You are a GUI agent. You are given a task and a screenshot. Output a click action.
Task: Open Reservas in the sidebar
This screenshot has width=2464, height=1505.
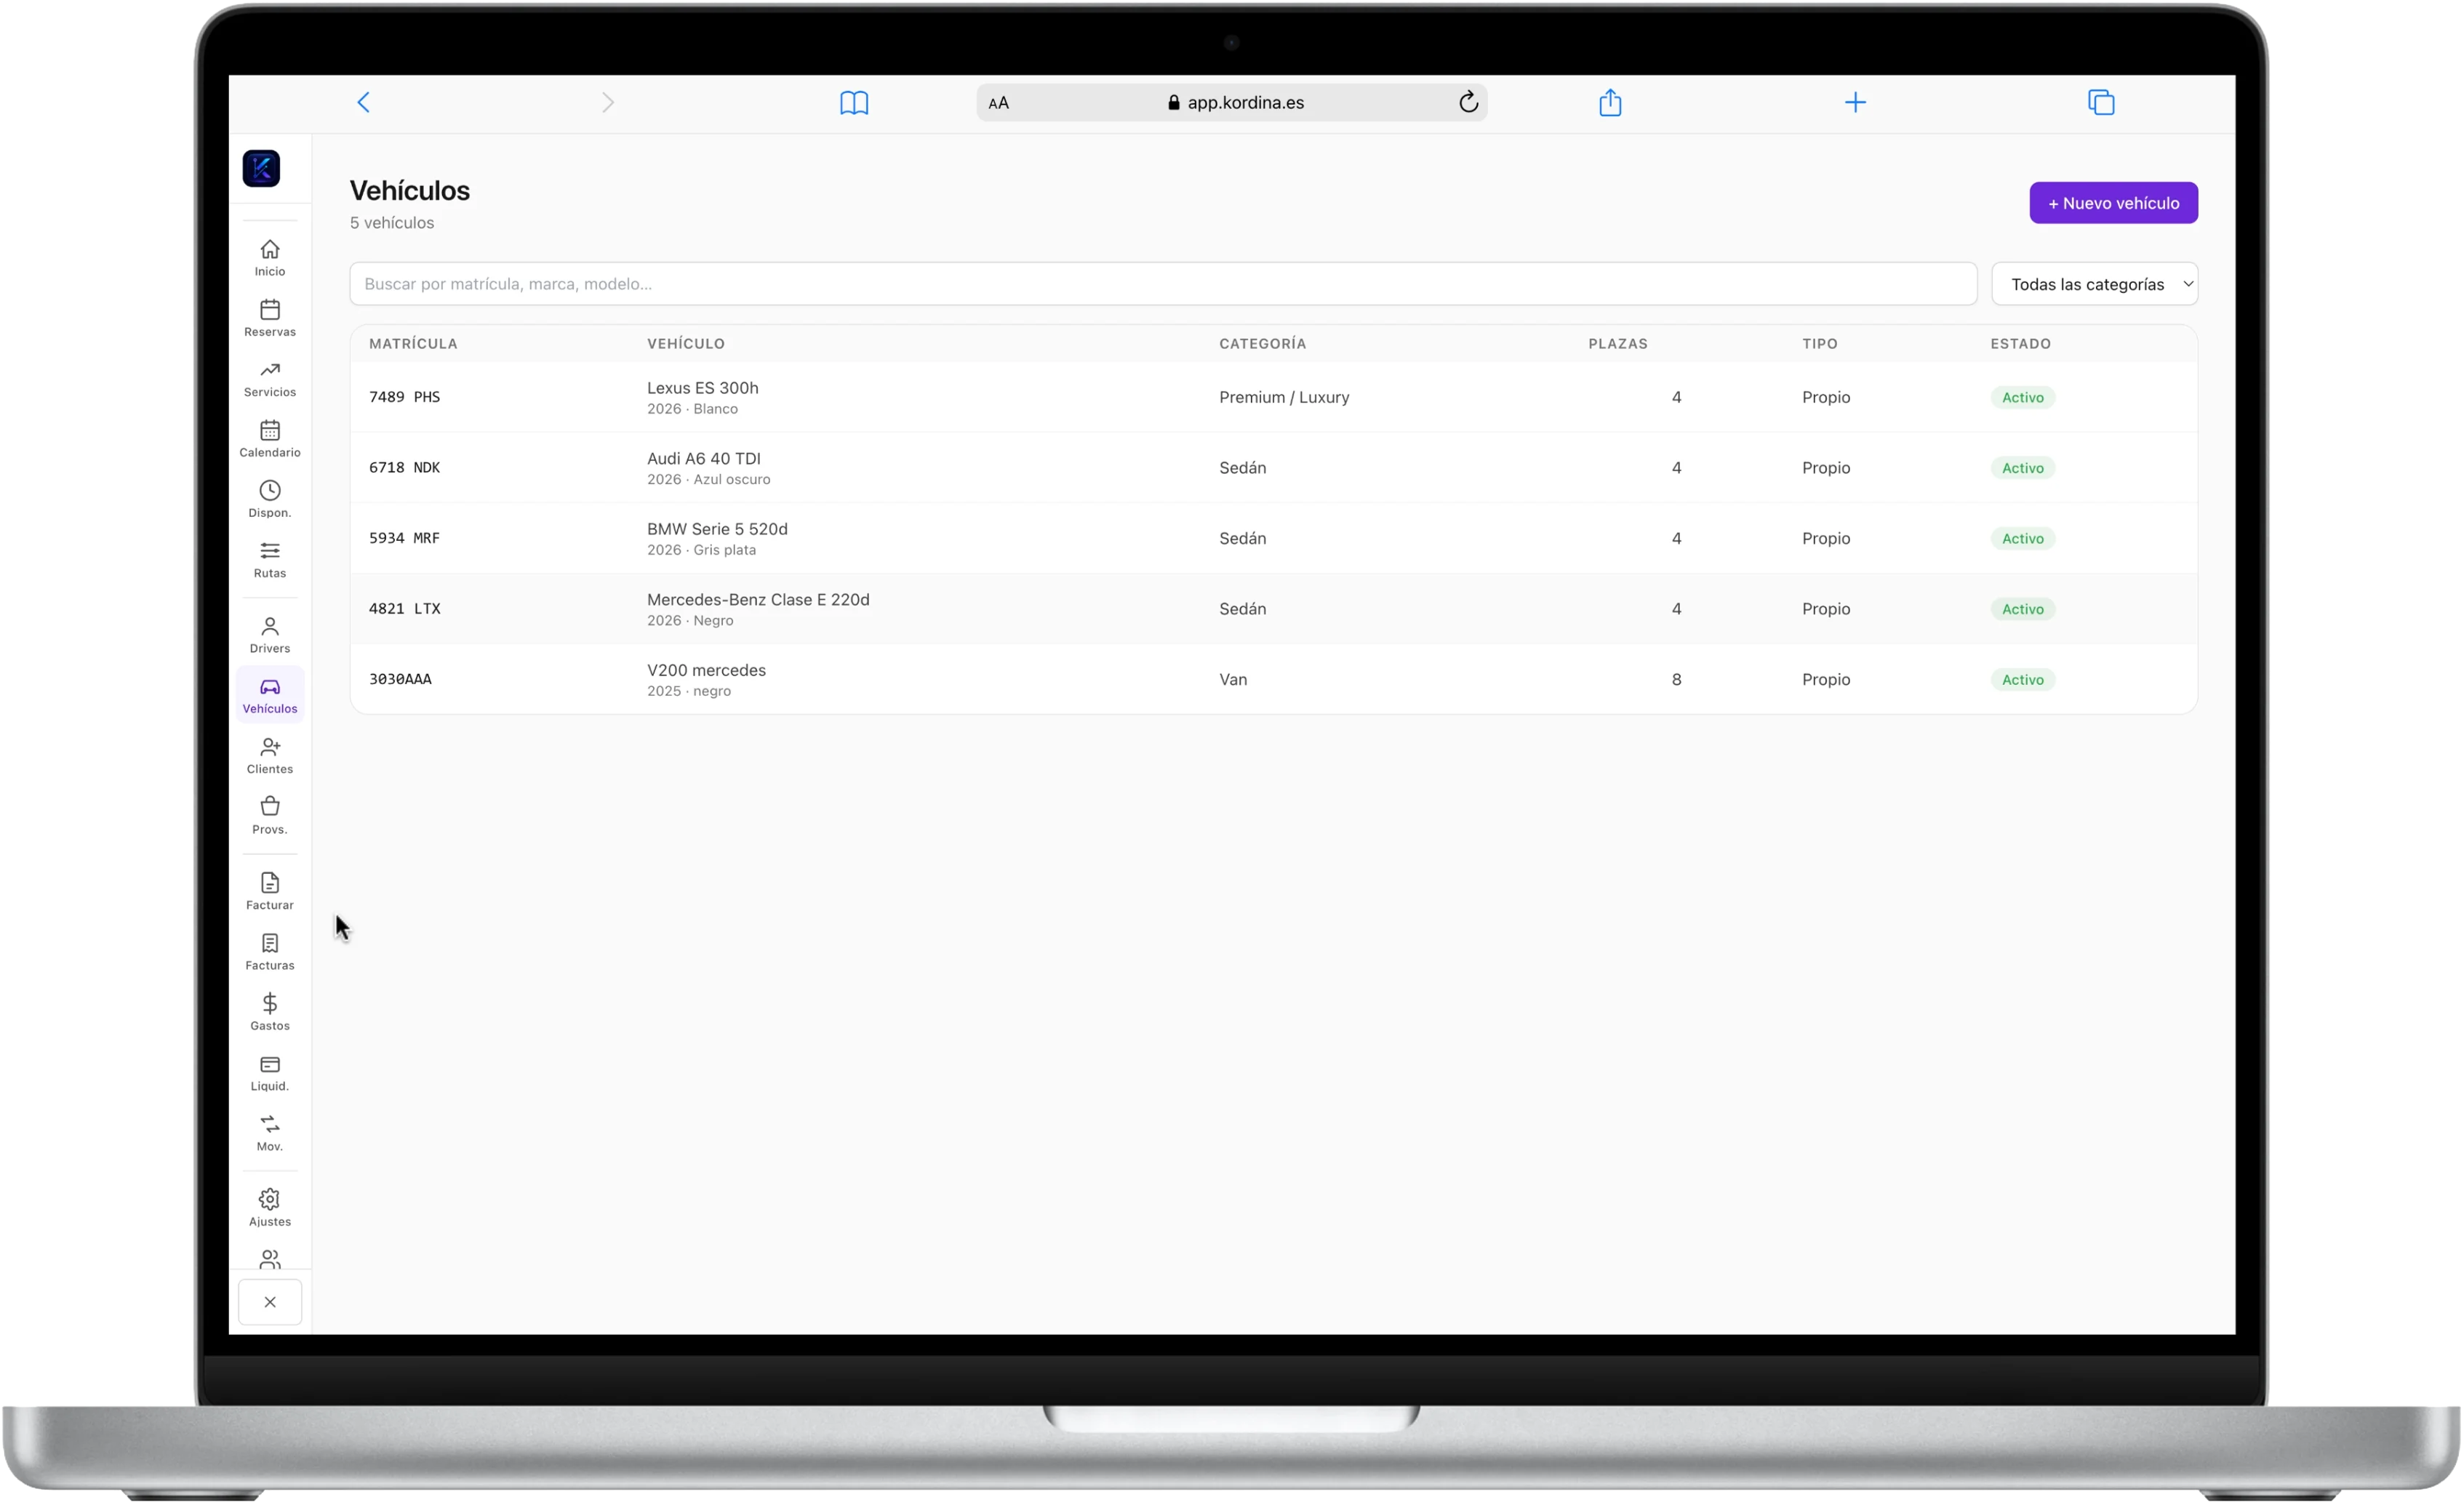[x=270, y=318]
